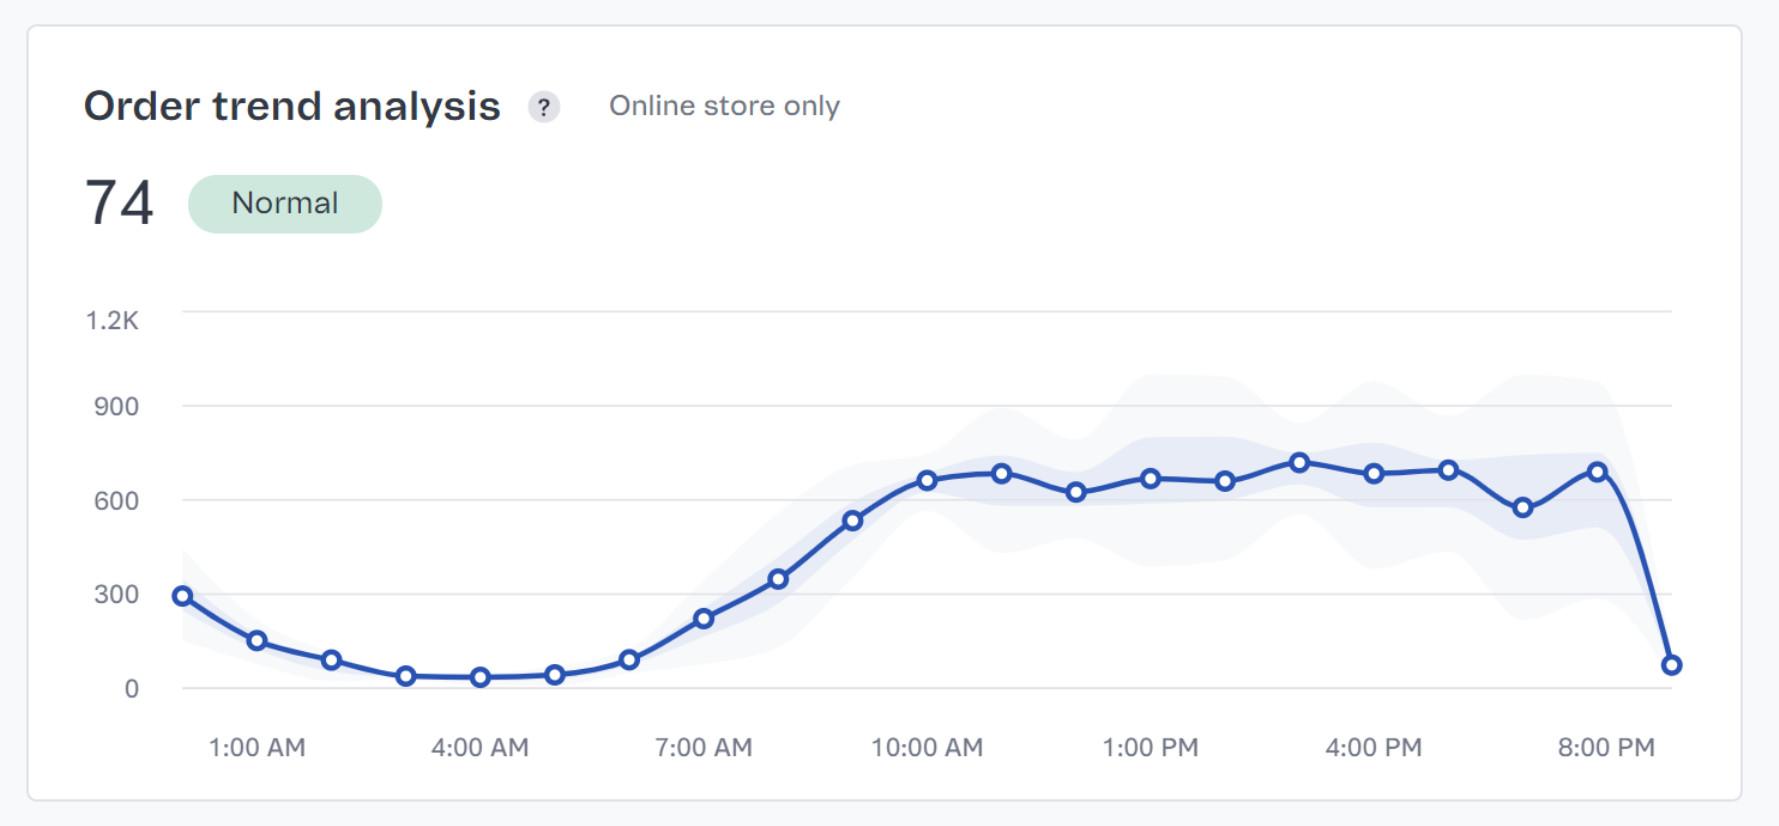Viewport: 1779px width, 826px height.
Task: Select the highest peak point on the line
Action: pyautogui.click(x=1299, y=462)
